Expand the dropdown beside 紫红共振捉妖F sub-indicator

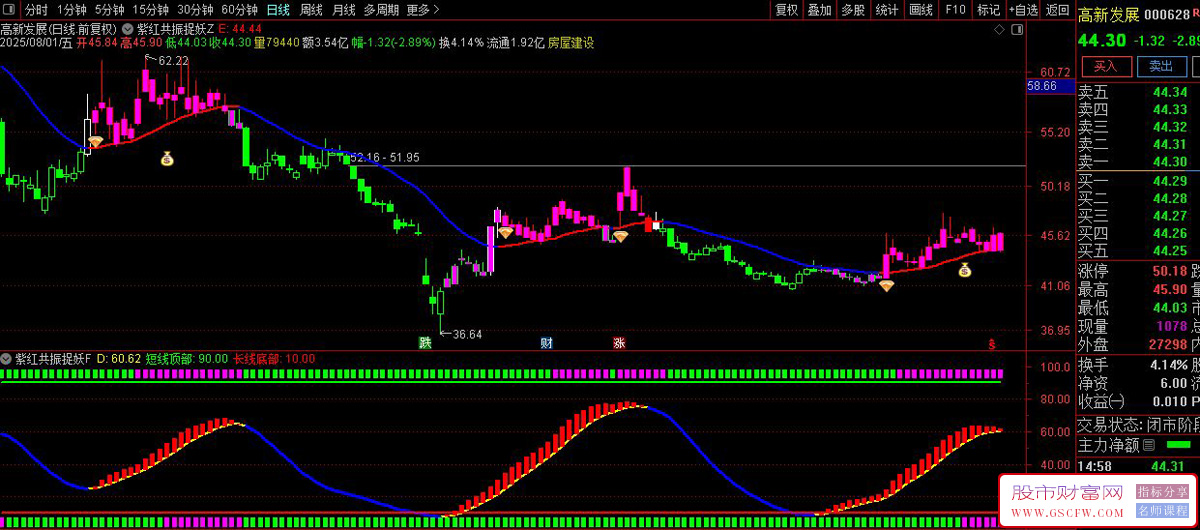click(7, 358)
